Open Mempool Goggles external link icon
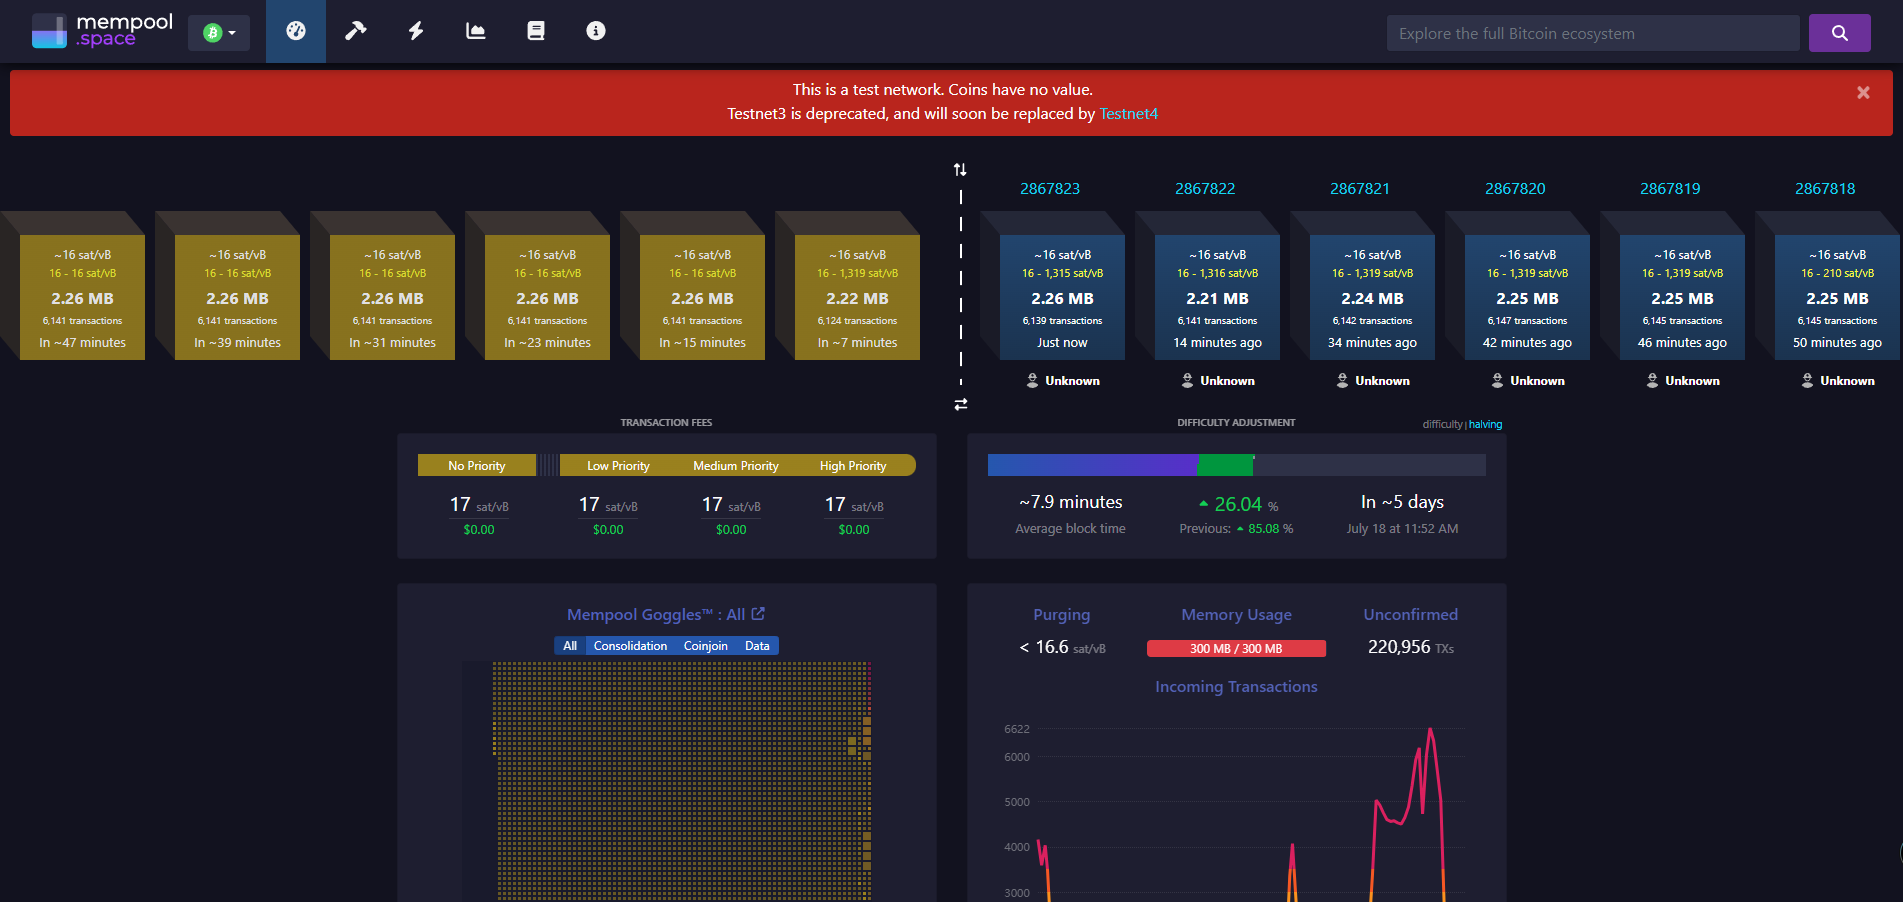 click(758, 614)
